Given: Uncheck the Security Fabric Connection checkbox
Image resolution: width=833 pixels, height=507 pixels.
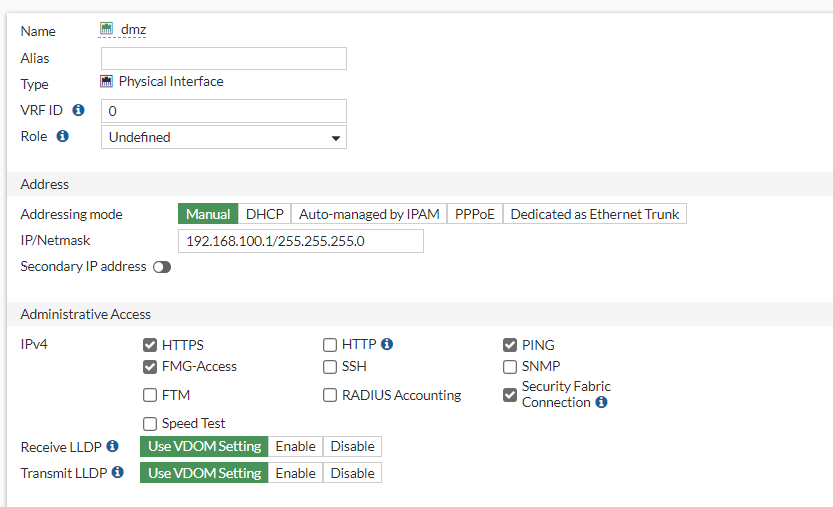Looking at the screenshot, I should click(510, 395).
